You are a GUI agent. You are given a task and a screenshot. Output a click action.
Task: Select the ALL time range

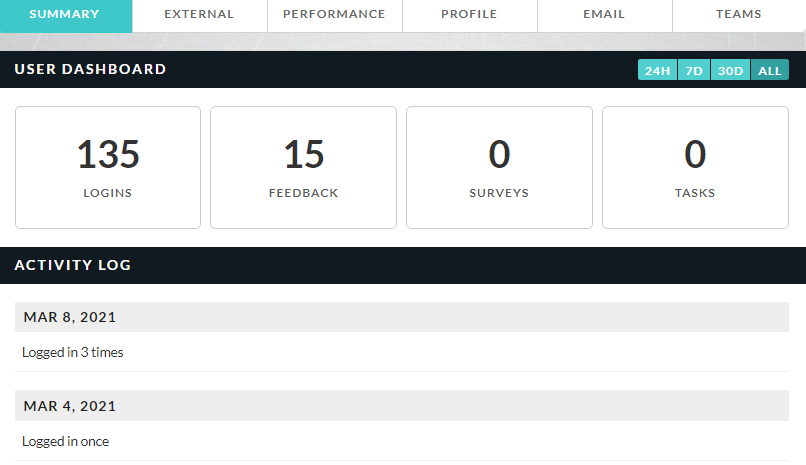pos(770,70)
